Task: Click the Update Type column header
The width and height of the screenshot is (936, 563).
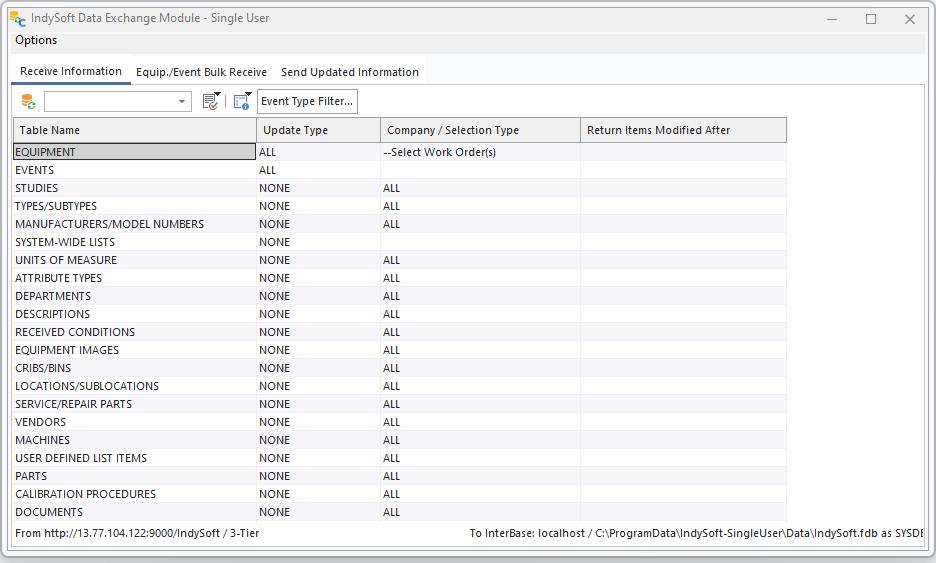Action: 318,130
